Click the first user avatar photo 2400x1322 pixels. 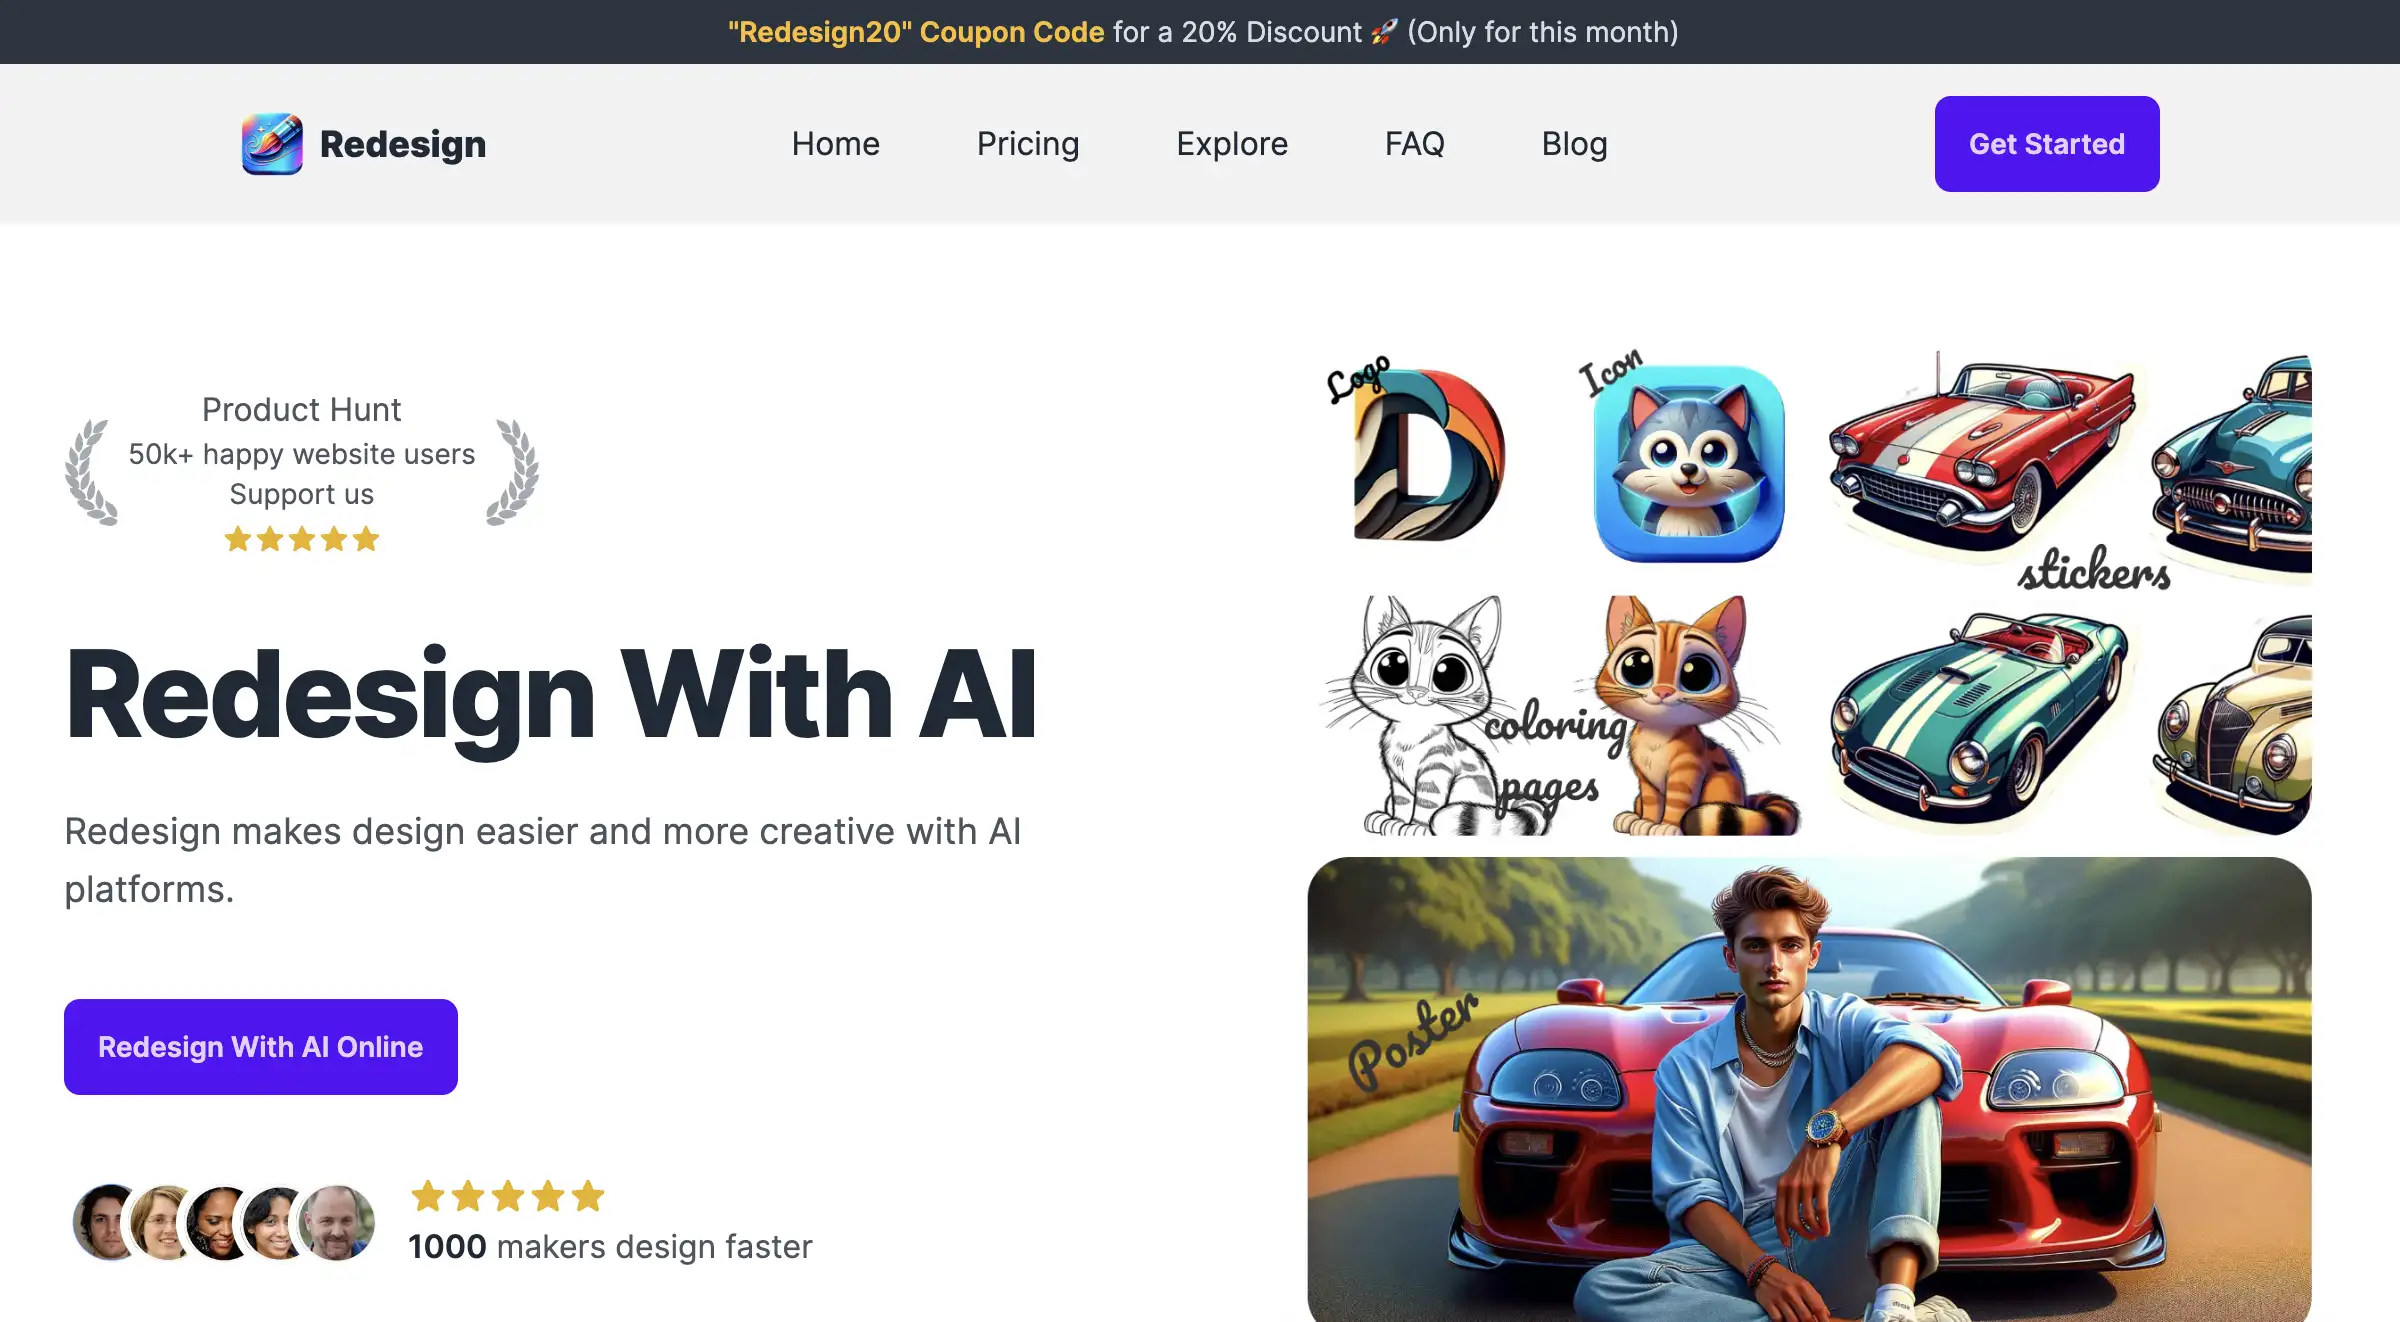point(108,1222)
